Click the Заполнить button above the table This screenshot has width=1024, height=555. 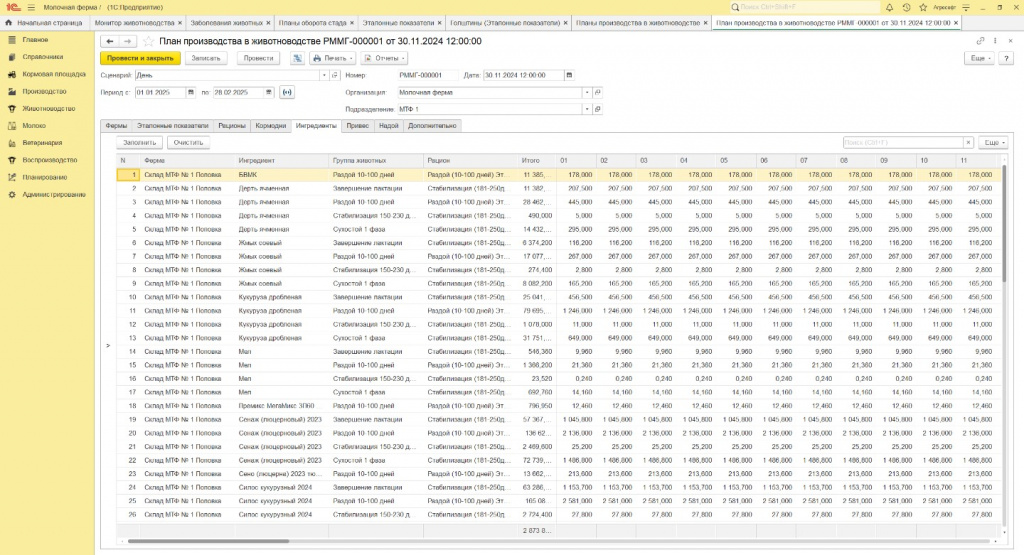pos(137,143)
